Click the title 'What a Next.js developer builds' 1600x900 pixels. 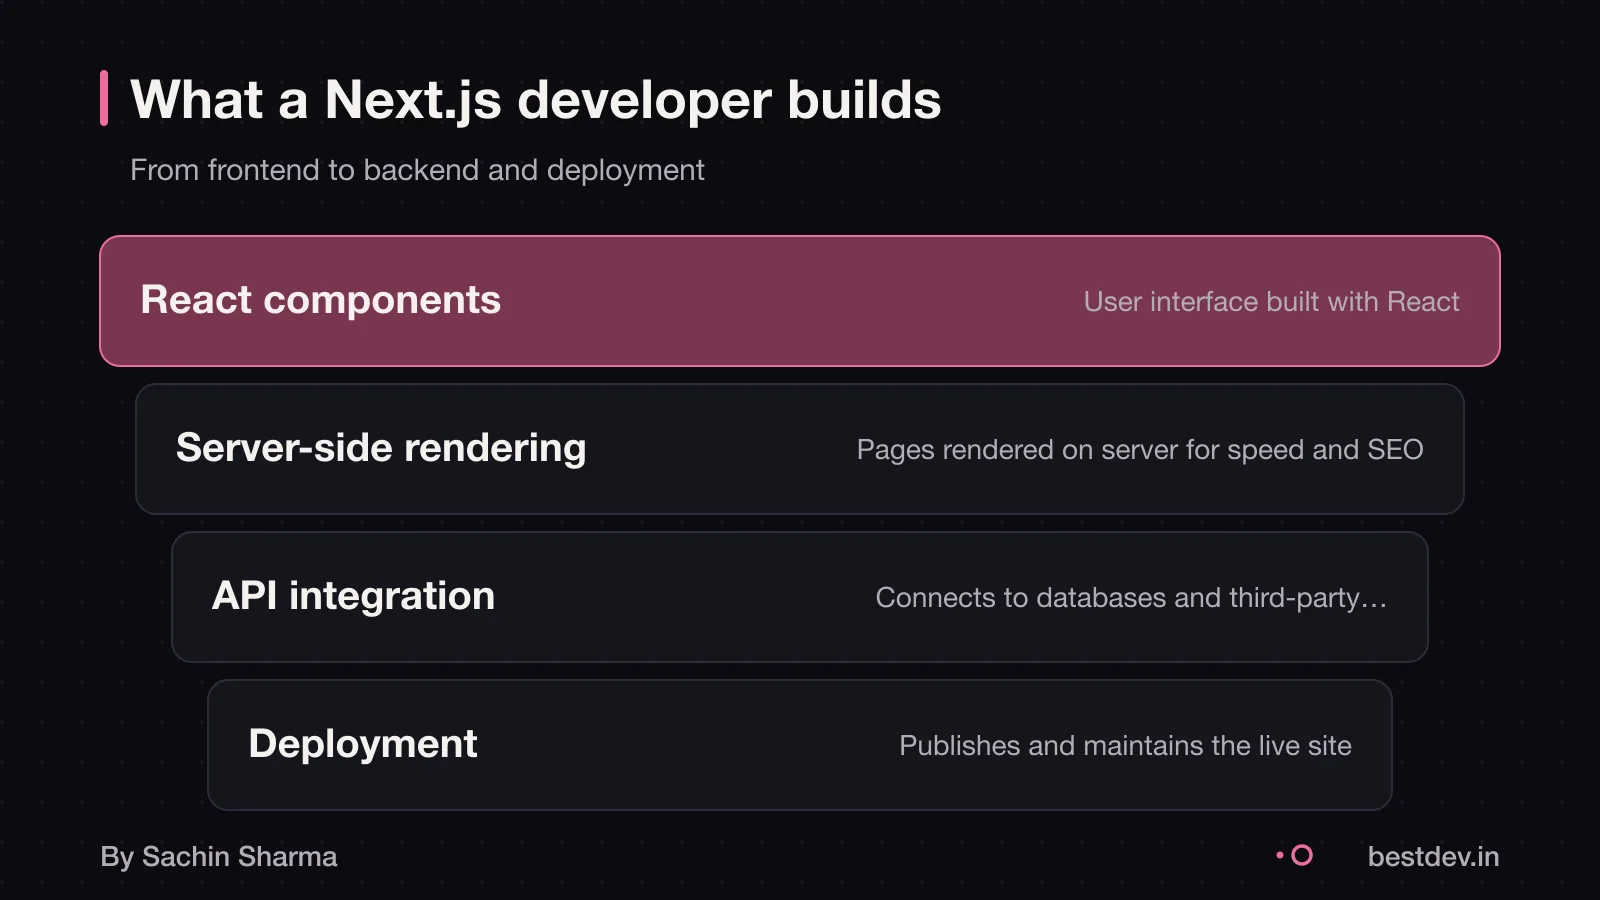click(x=536, y=100)
